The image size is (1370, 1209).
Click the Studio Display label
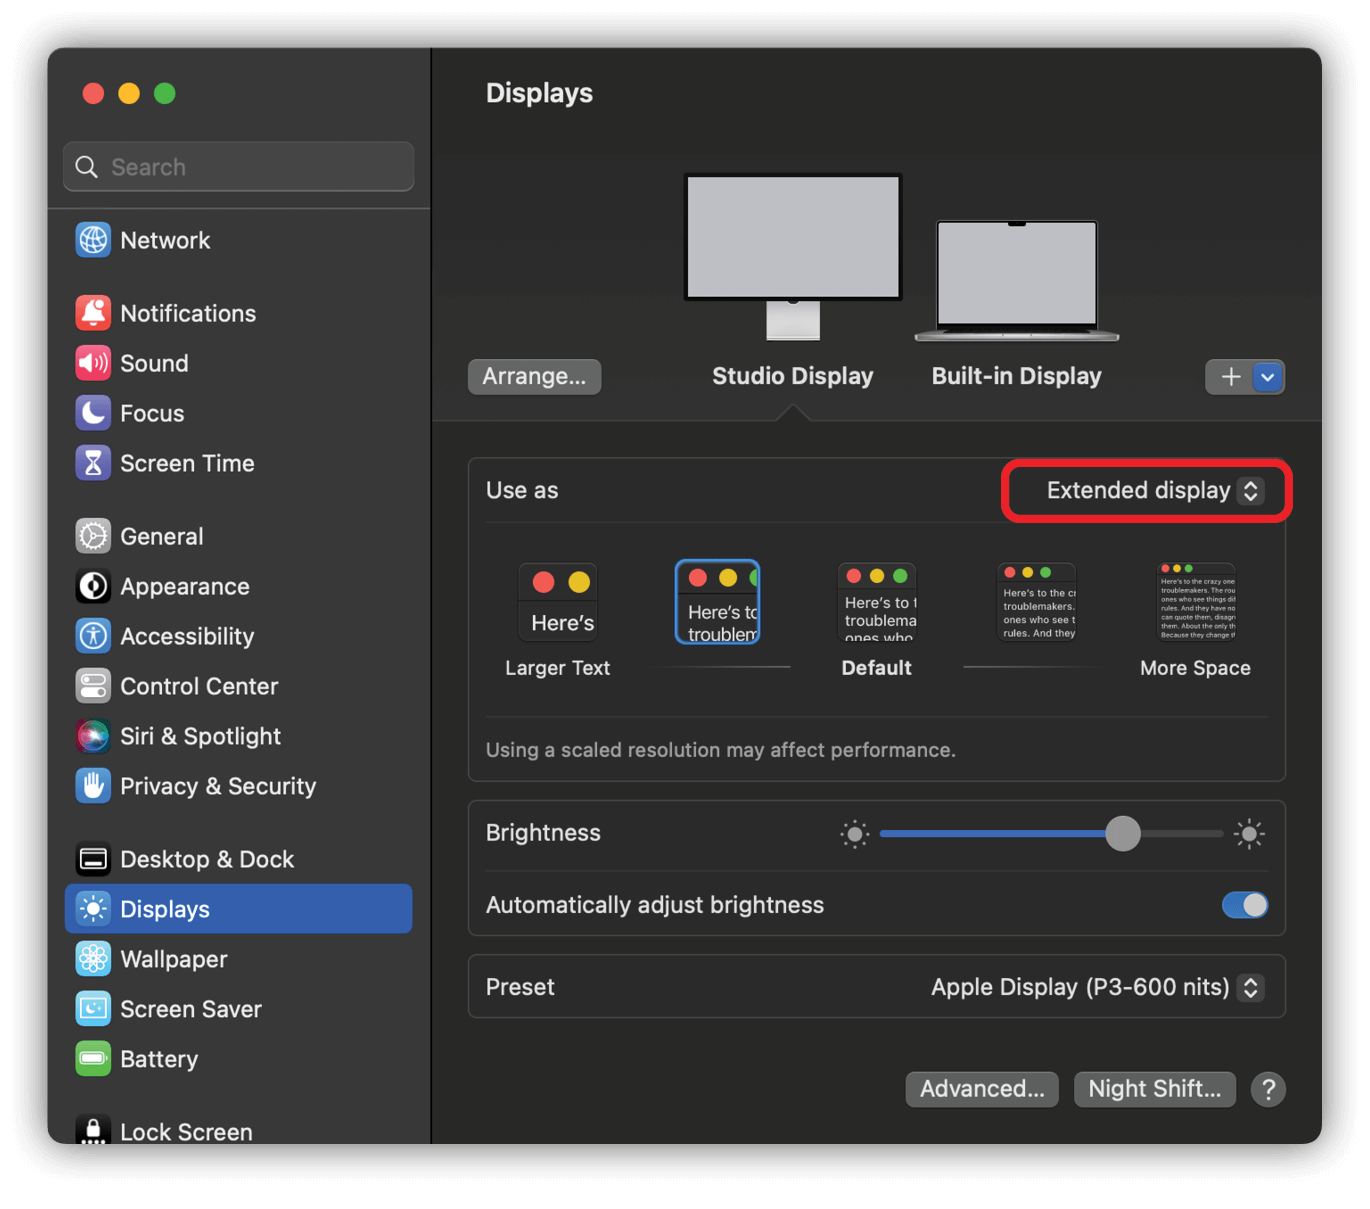tap(793, 376)
